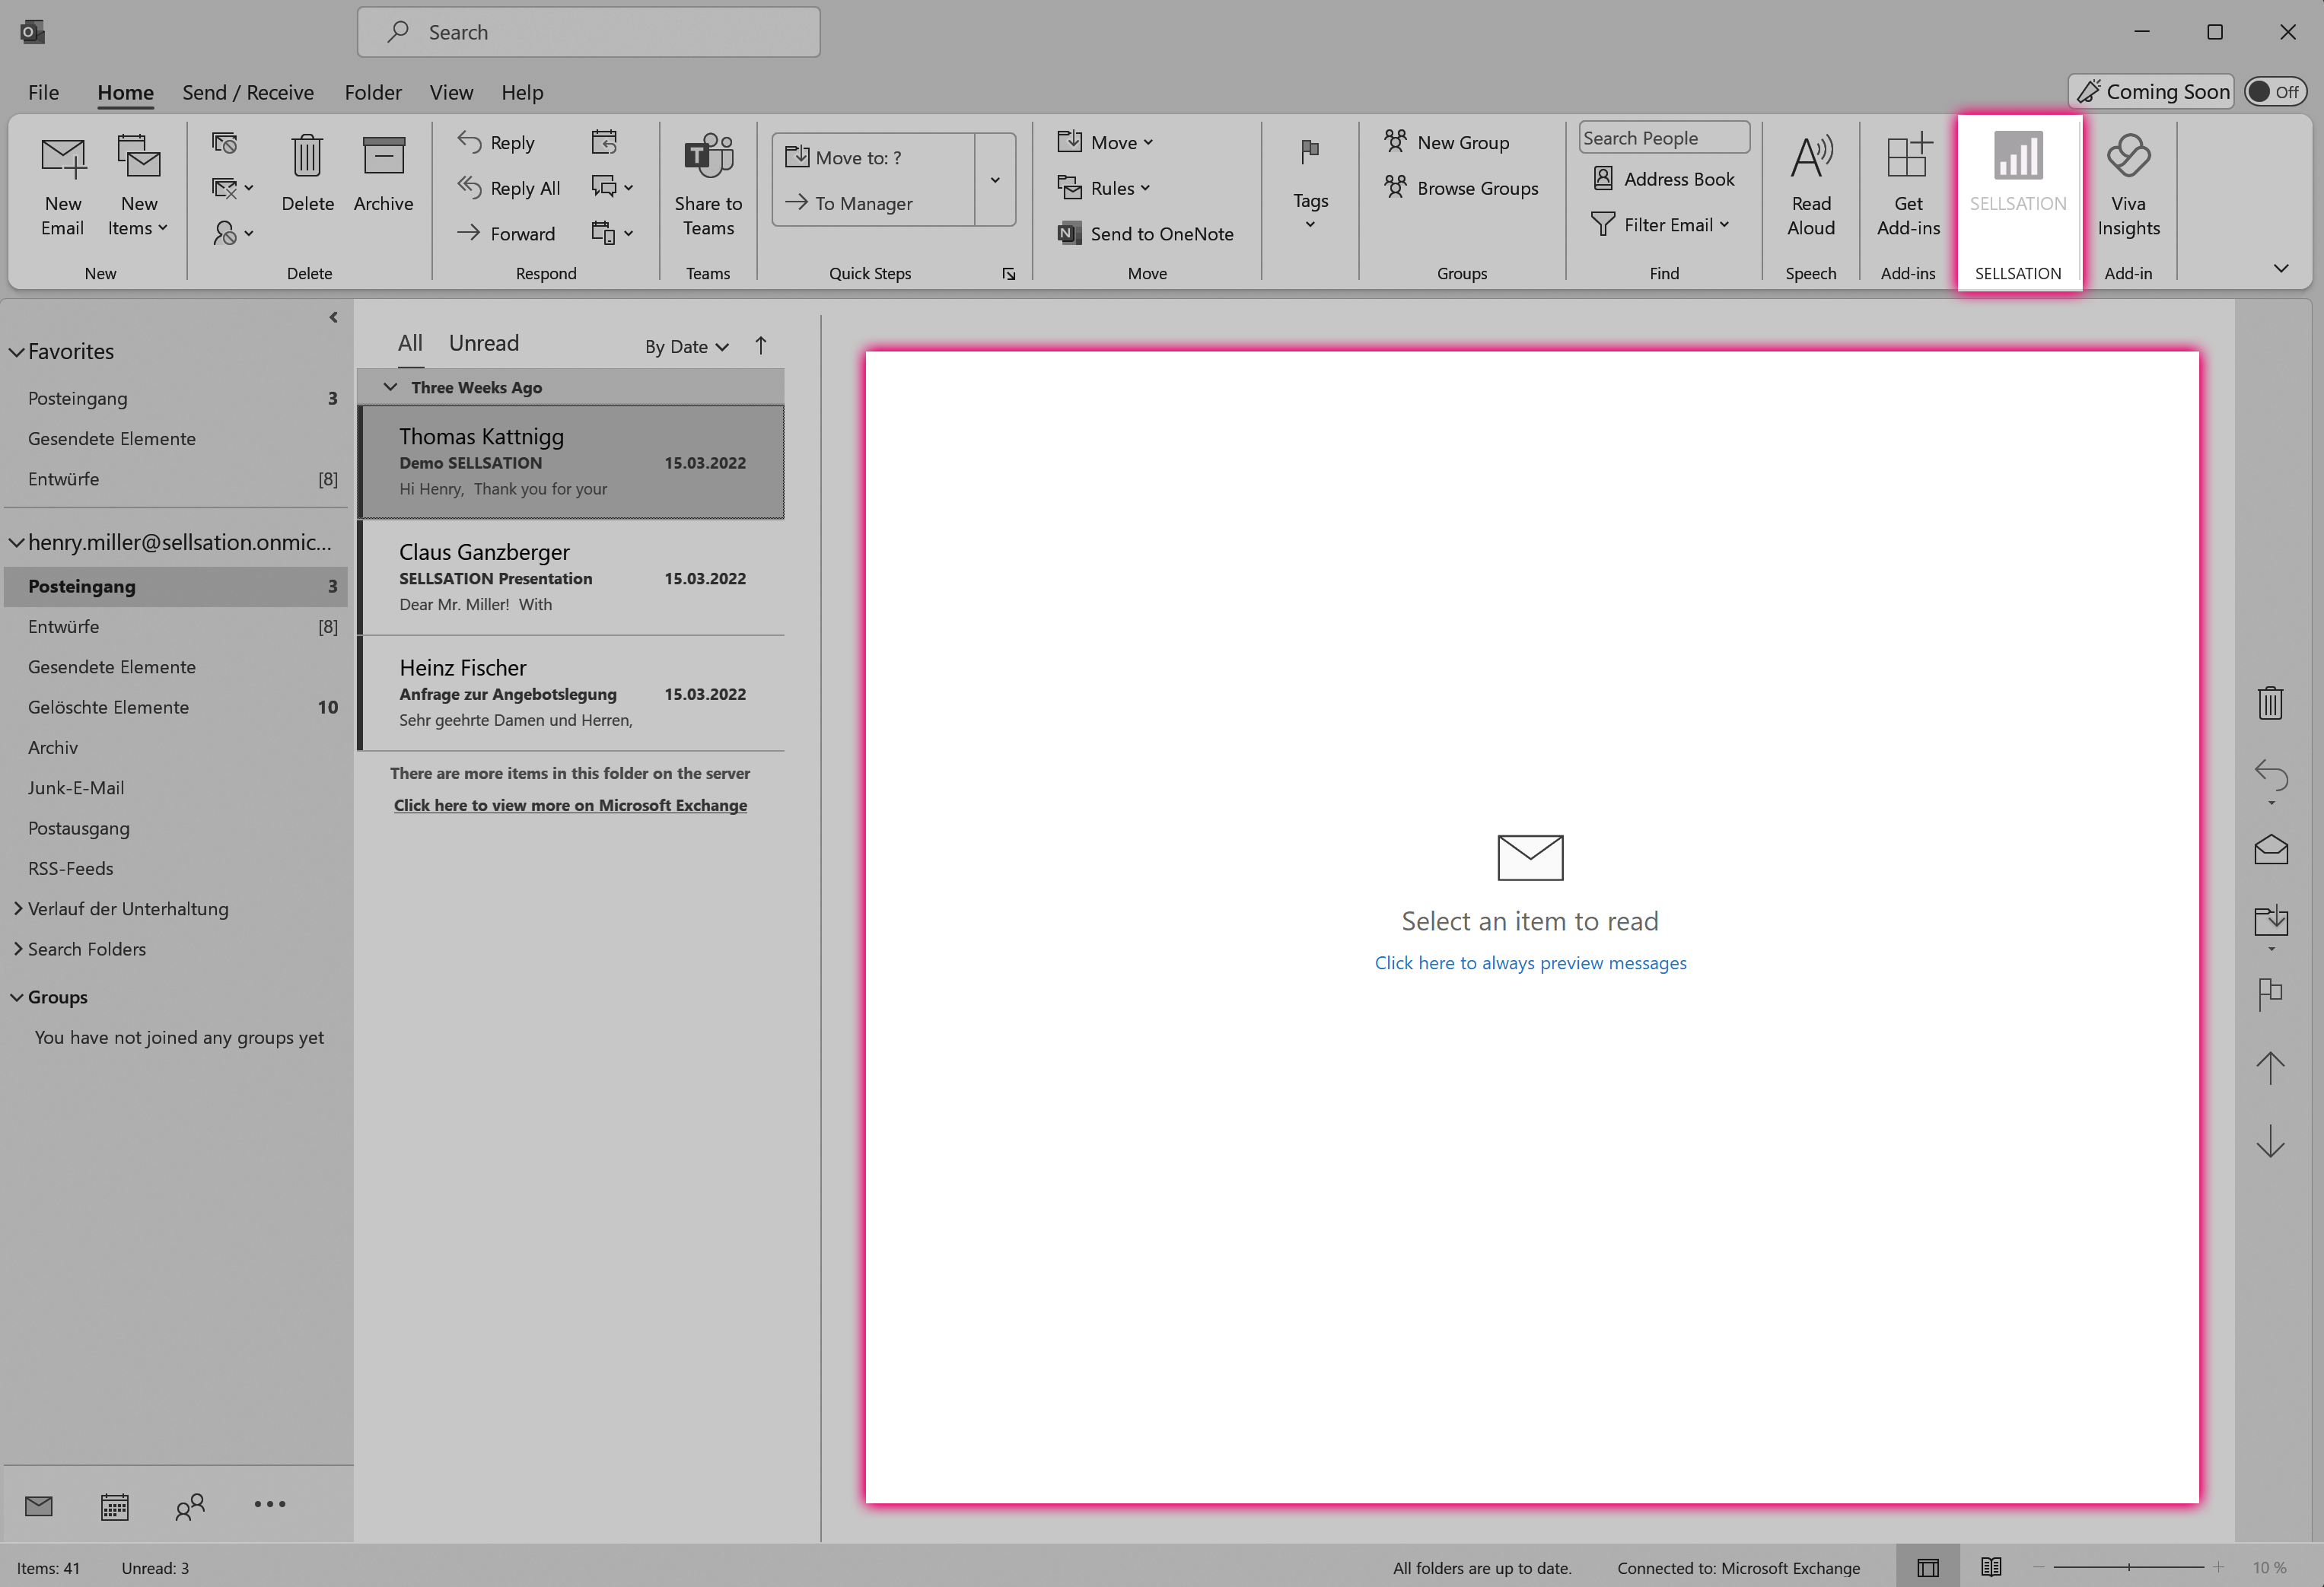Image resolution: width=2324 pixels, height=1587 pixels.
Task: Collapse the Favorites section
Action: [x=16, y=352]
